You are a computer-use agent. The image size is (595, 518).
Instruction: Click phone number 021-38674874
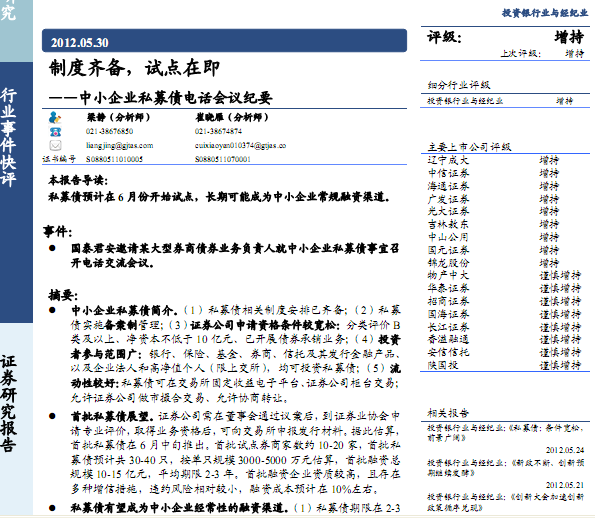tap(218, 131)
